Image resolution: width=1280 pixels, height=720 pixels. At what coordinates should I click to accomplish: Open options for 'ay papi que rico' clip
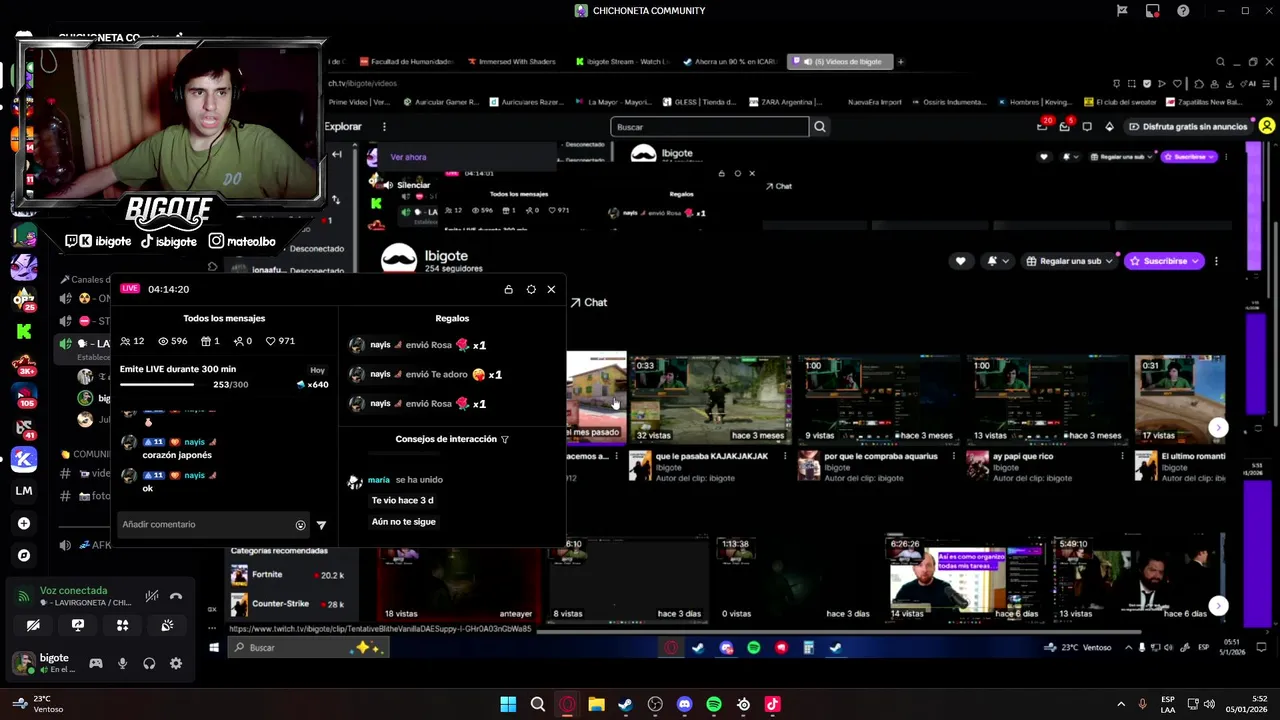(x=1123, y=457)
